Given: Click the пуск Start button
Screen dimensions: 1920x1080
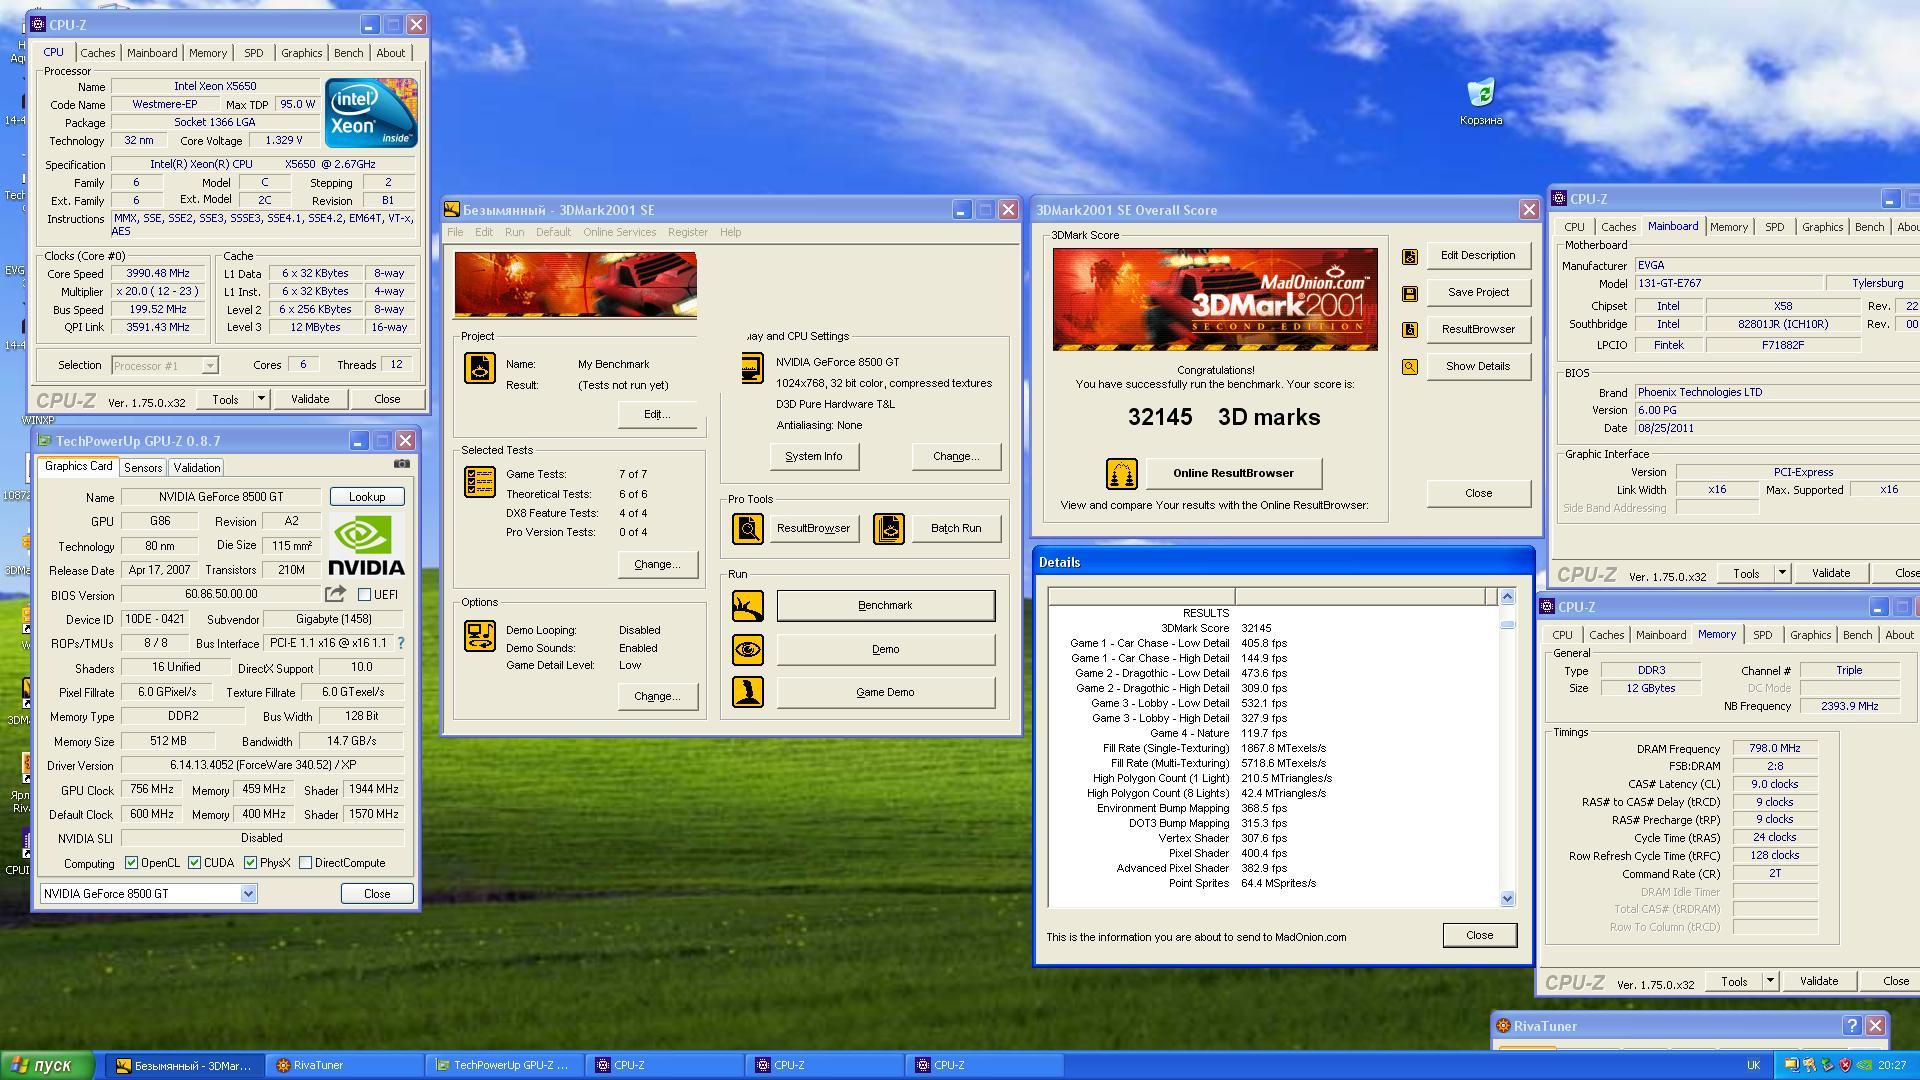Looking at the screenshot, I should (x=47, y=1065).
